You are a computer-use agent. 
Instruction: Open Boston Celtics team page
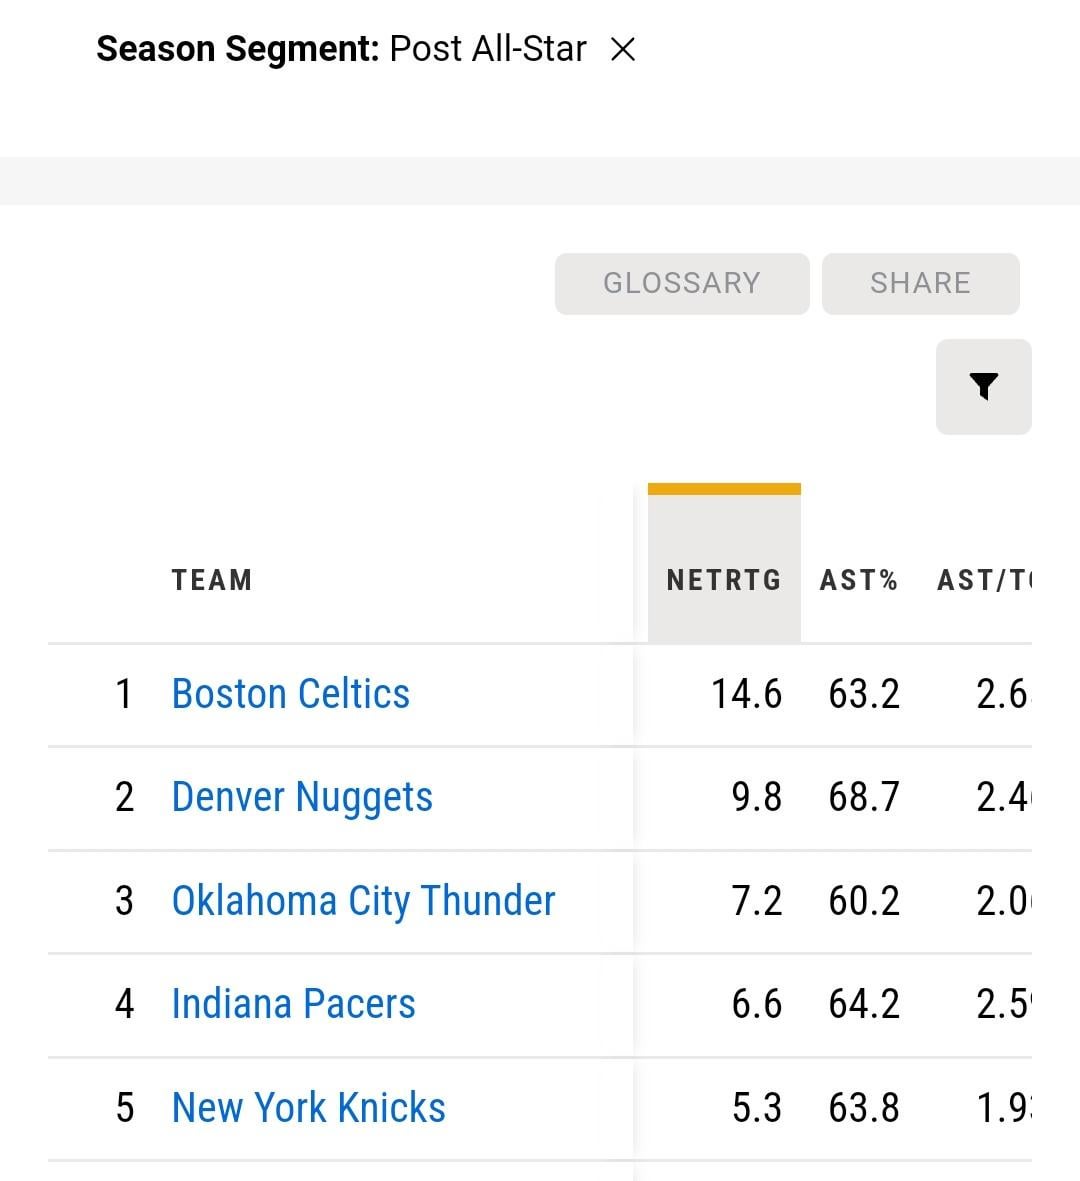click(x=291, y=694)
